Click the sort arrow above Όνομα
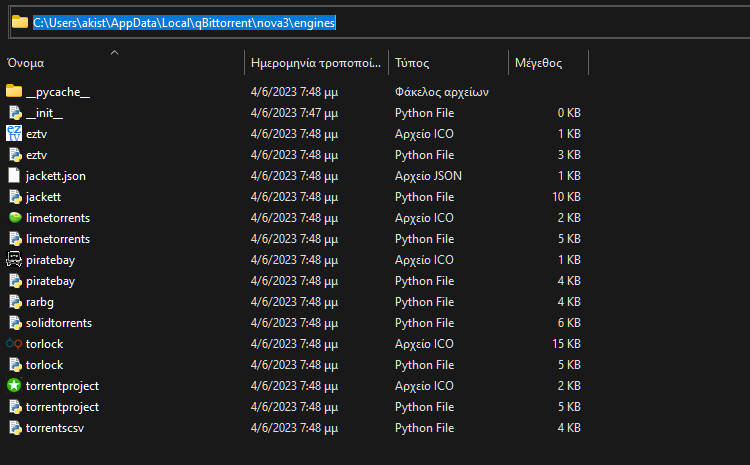Screen dimensions: 750x465 (x=114, y=52)
